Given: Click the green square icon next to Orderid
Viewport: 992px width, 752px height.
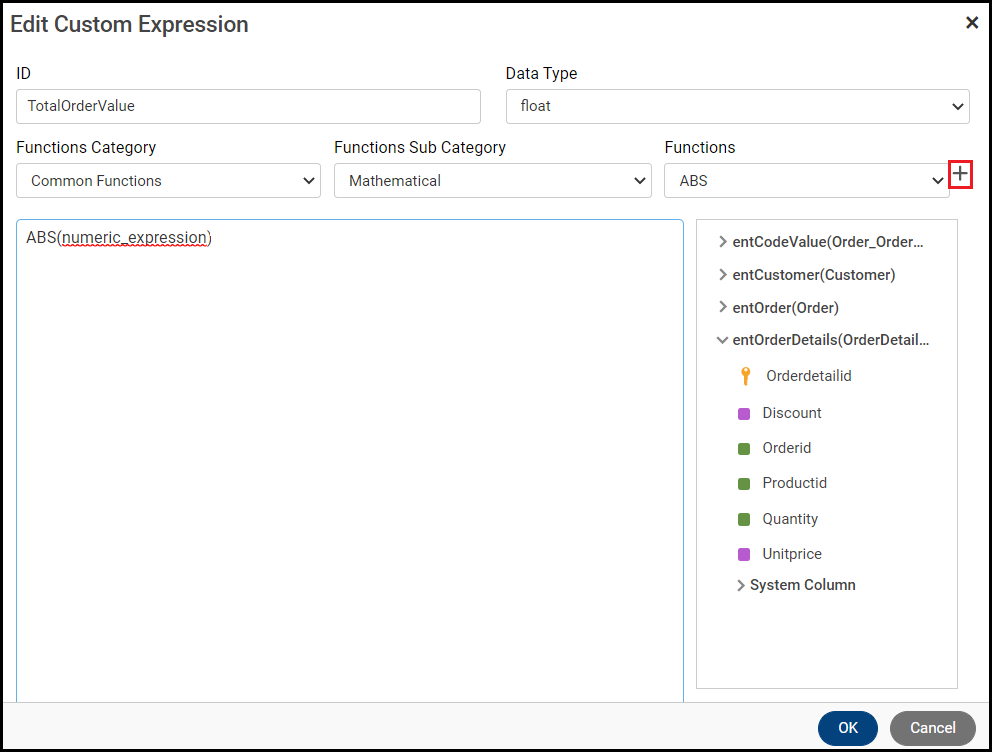Looking at the screenshot, I should 744,449.
